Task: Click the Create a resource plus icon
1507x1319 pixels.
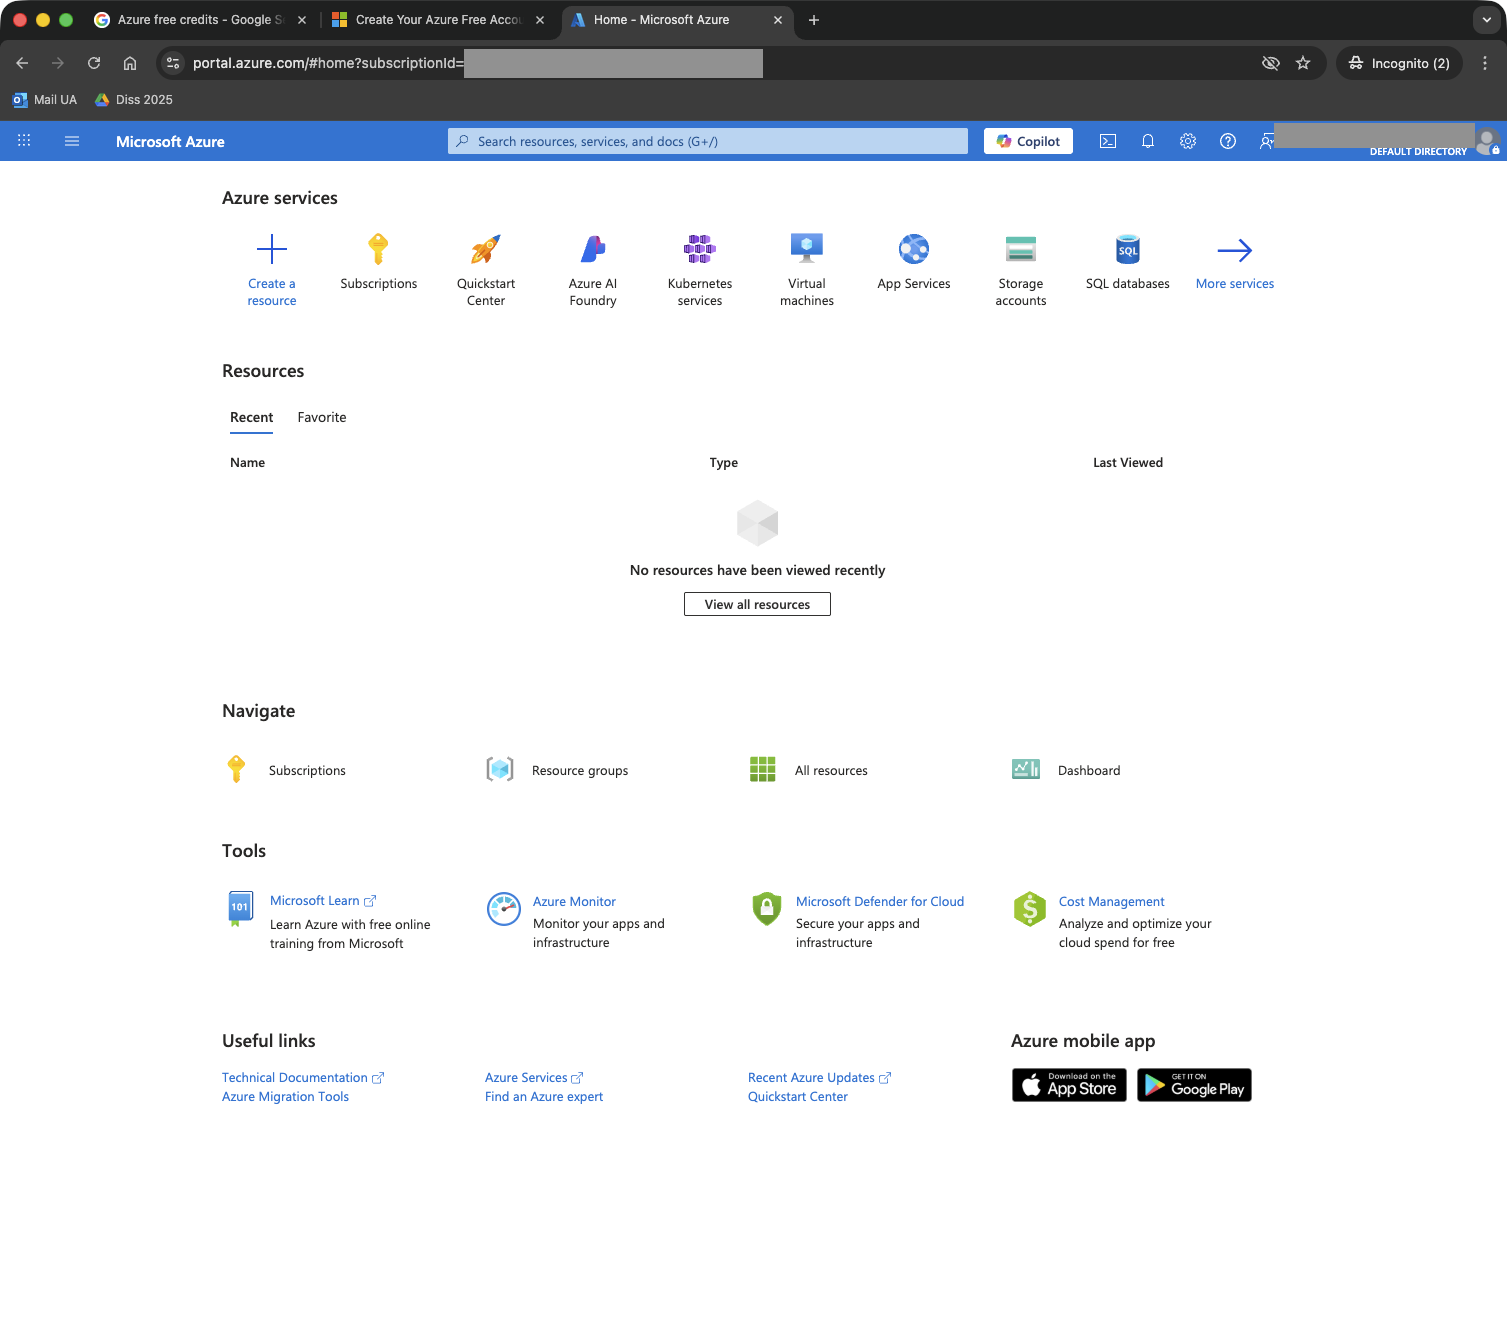Action: click(x=272, y=249)
